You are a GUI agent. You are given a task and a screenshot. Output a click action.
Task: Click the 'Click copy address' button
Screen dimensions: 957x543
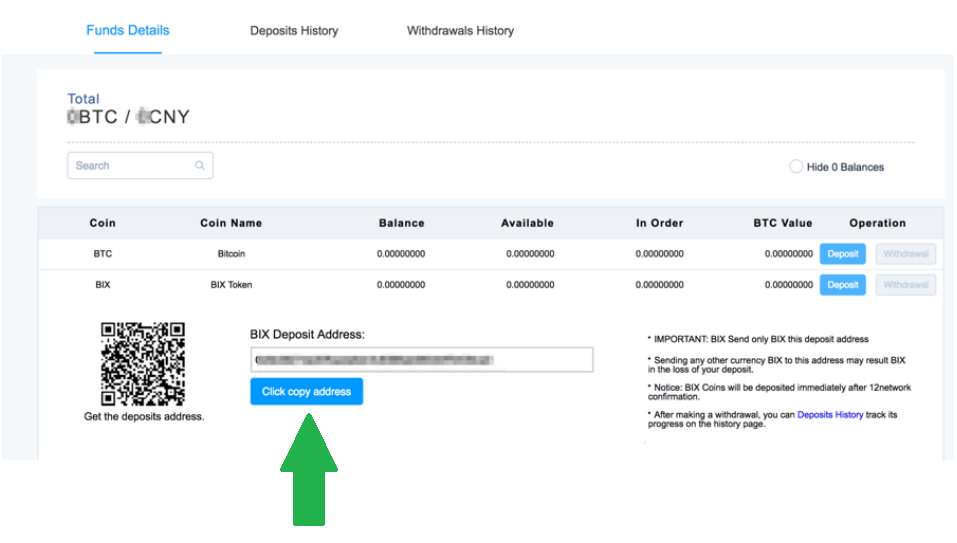pos(306,392)
